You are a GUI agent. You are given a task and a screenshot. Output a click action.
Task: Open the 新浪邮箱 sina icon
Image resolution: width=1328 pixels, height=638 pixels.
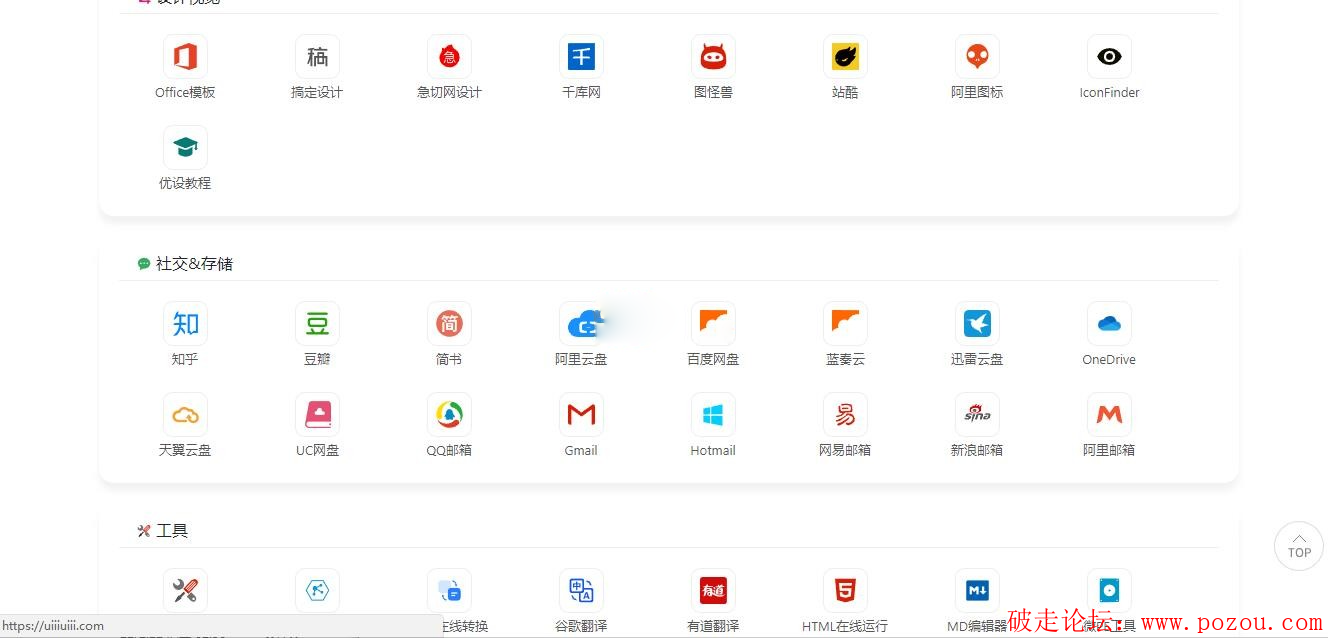(x=977, y=415)
